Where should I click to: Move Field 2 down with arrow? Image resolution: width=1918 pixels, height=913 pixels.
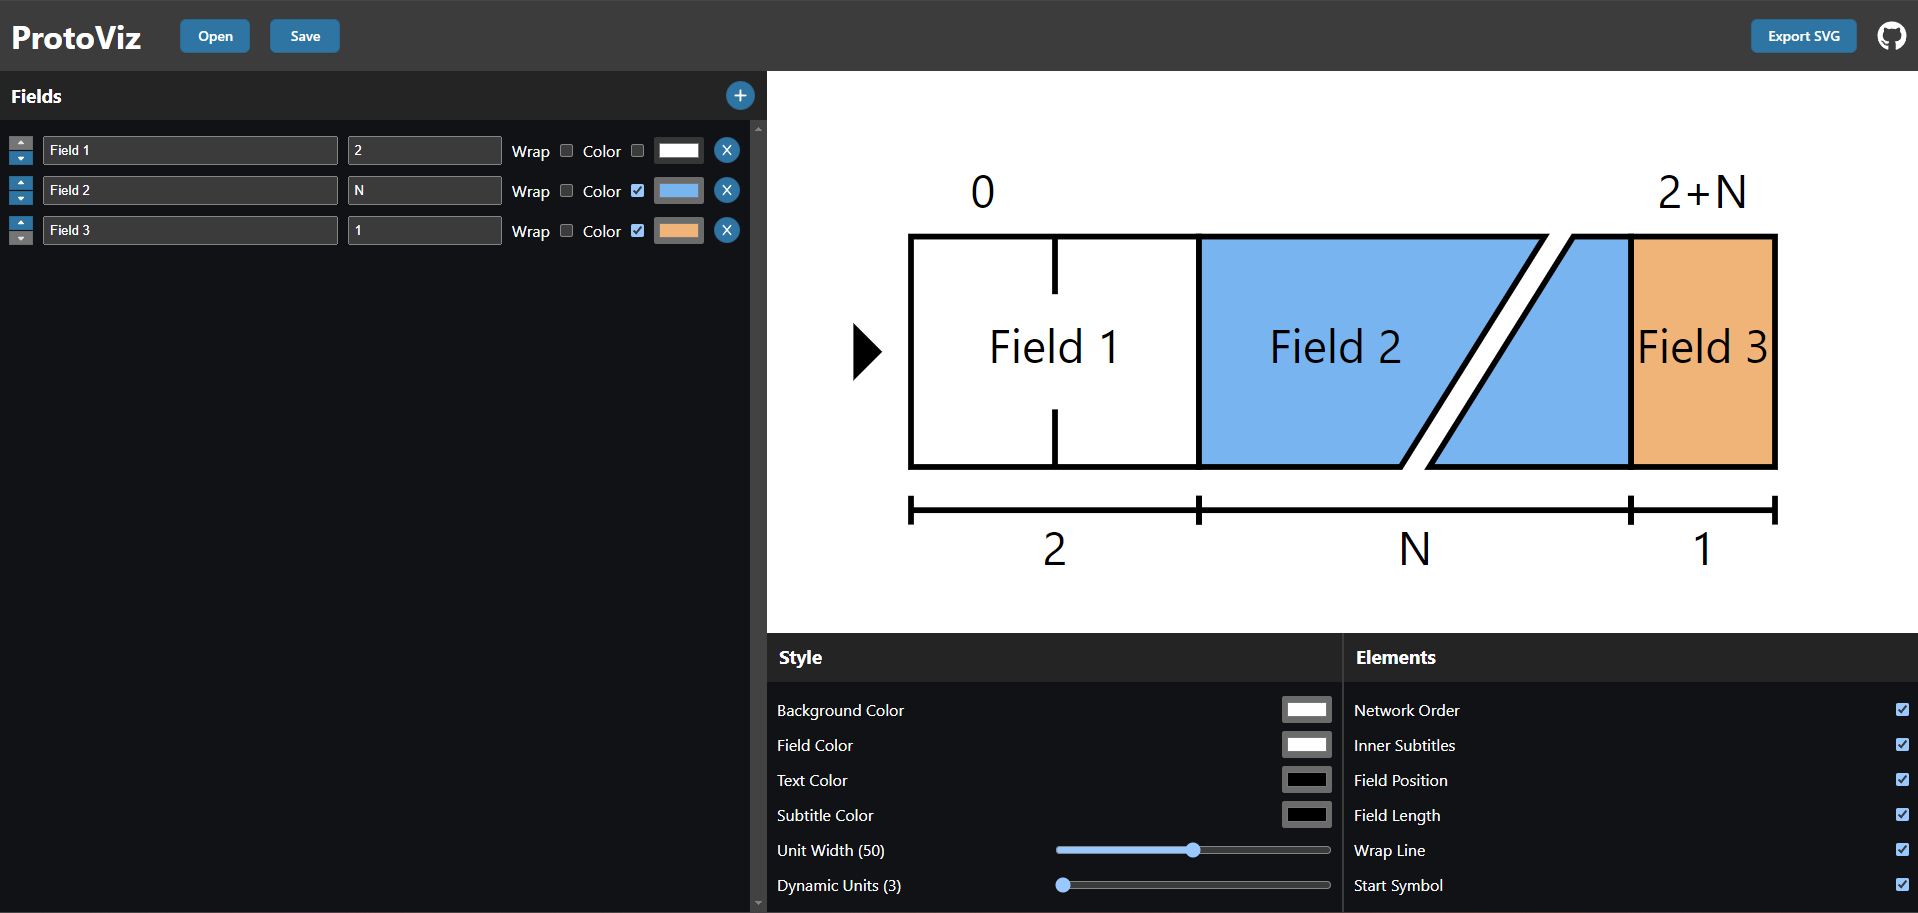point(21,198)
